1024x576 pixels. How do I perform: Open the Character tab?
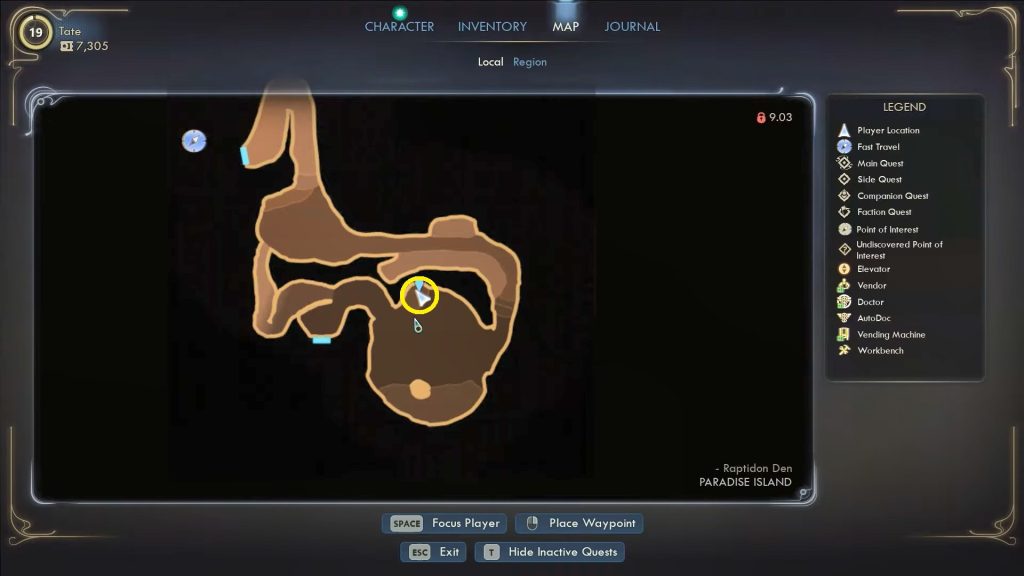[399, 26]
